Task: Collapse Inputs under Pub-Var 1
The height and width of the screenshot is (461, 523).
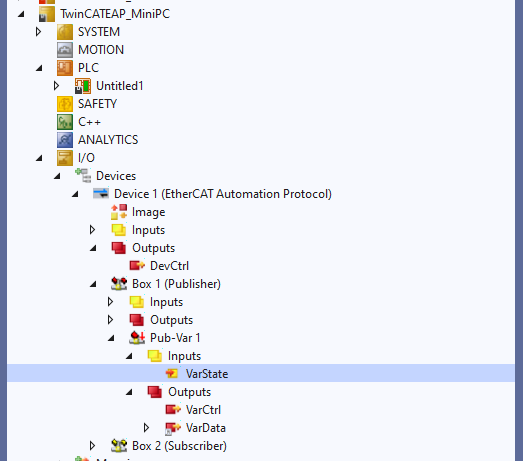Action: [x=129, y=357]
